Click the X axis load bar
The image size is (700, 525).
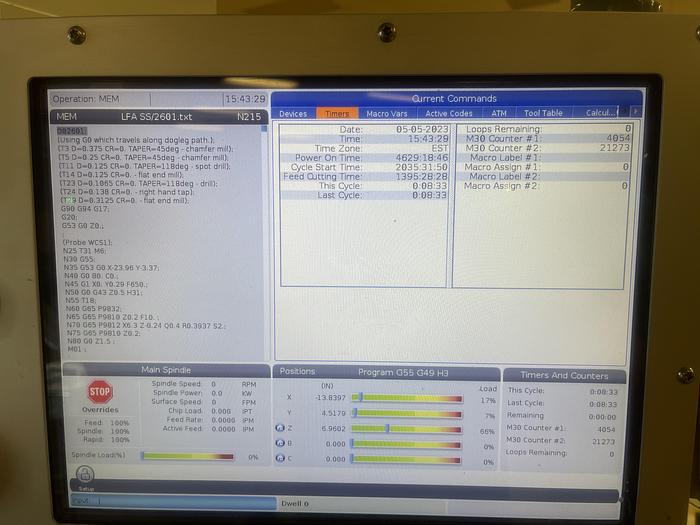[407, 398]
